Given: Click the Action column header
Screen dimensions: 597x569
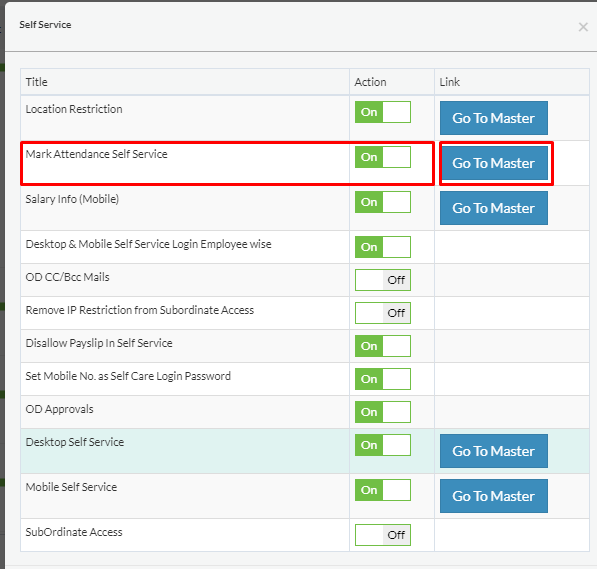Looking at the screenshot, I should 370,82.
